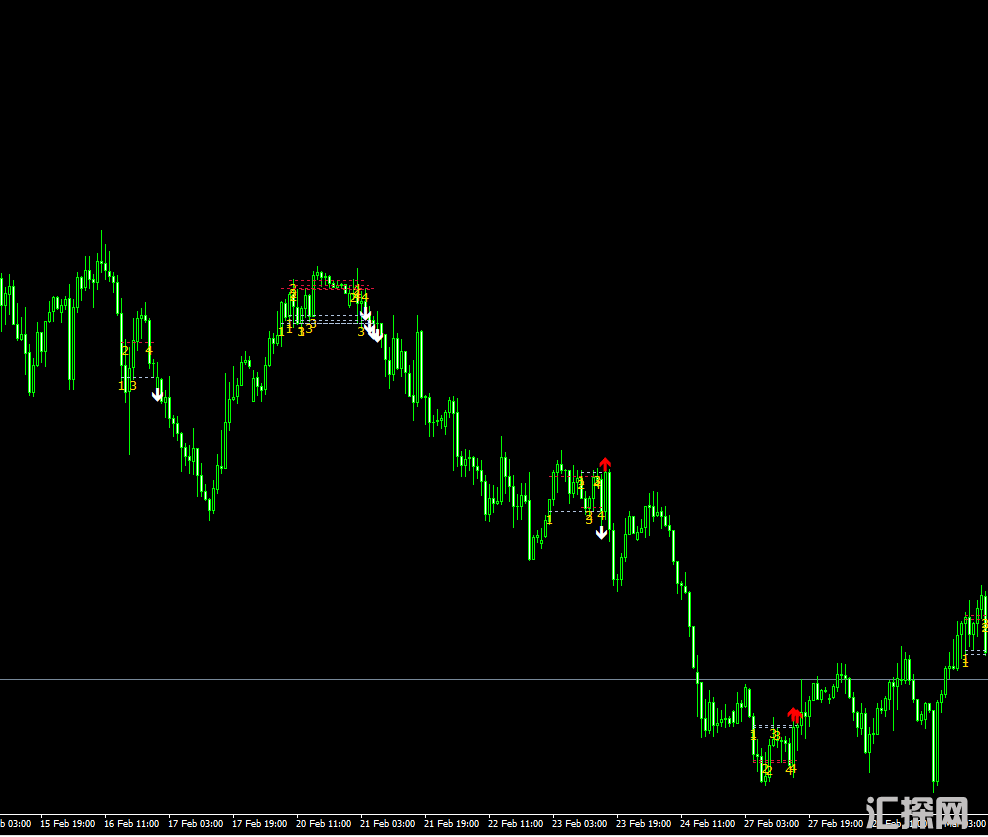Screen dimensions: 988x837
Task: Click the white down arrow cluster after 20 Feb peak
Action: (x=371, y=328)
